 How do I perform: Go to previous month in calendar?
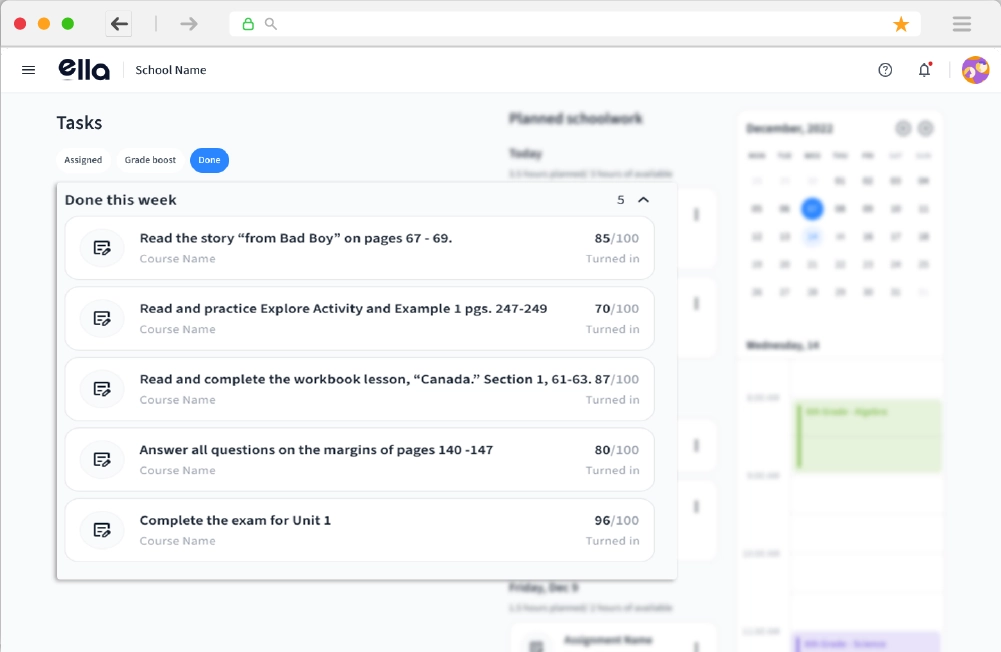[x=903, y=128]
